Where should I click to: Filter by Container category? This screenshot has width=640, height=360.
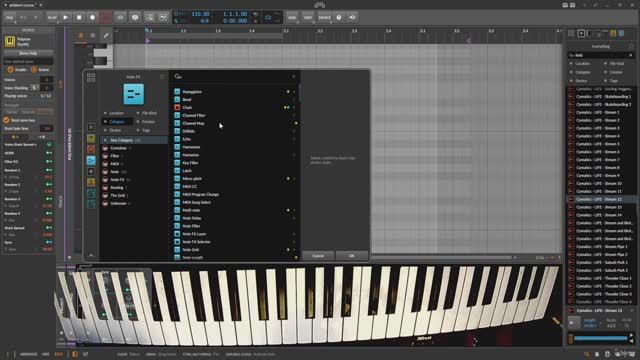[x=133, y=148]
